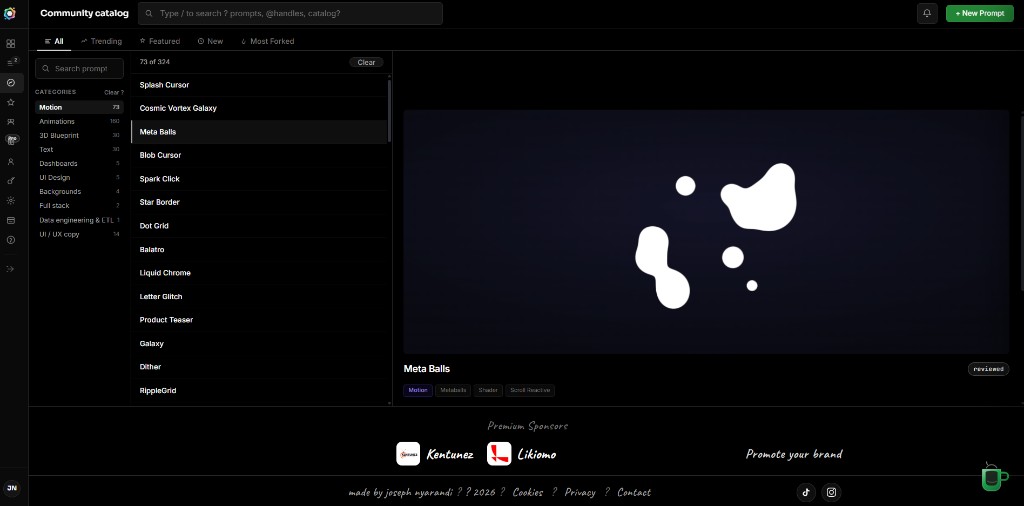Open the user profile icon in sidebar

pyautogui.click(x=10, y=161)
